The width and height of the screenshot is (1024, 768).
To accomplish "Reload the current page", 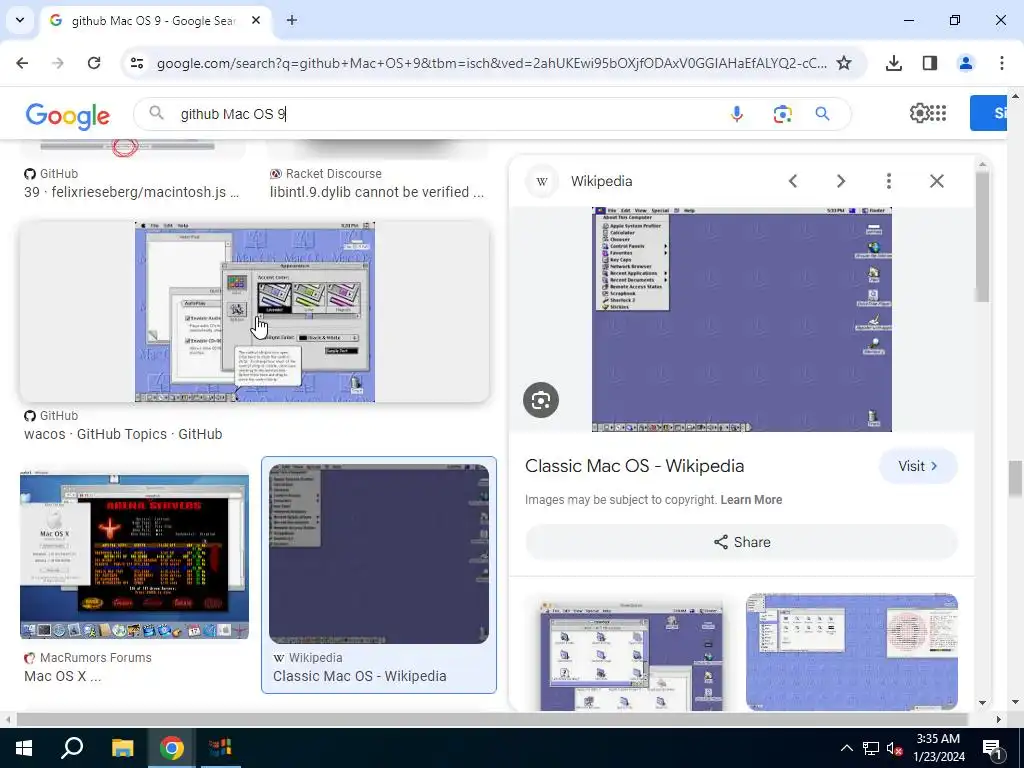I will (x=94, y=63).
